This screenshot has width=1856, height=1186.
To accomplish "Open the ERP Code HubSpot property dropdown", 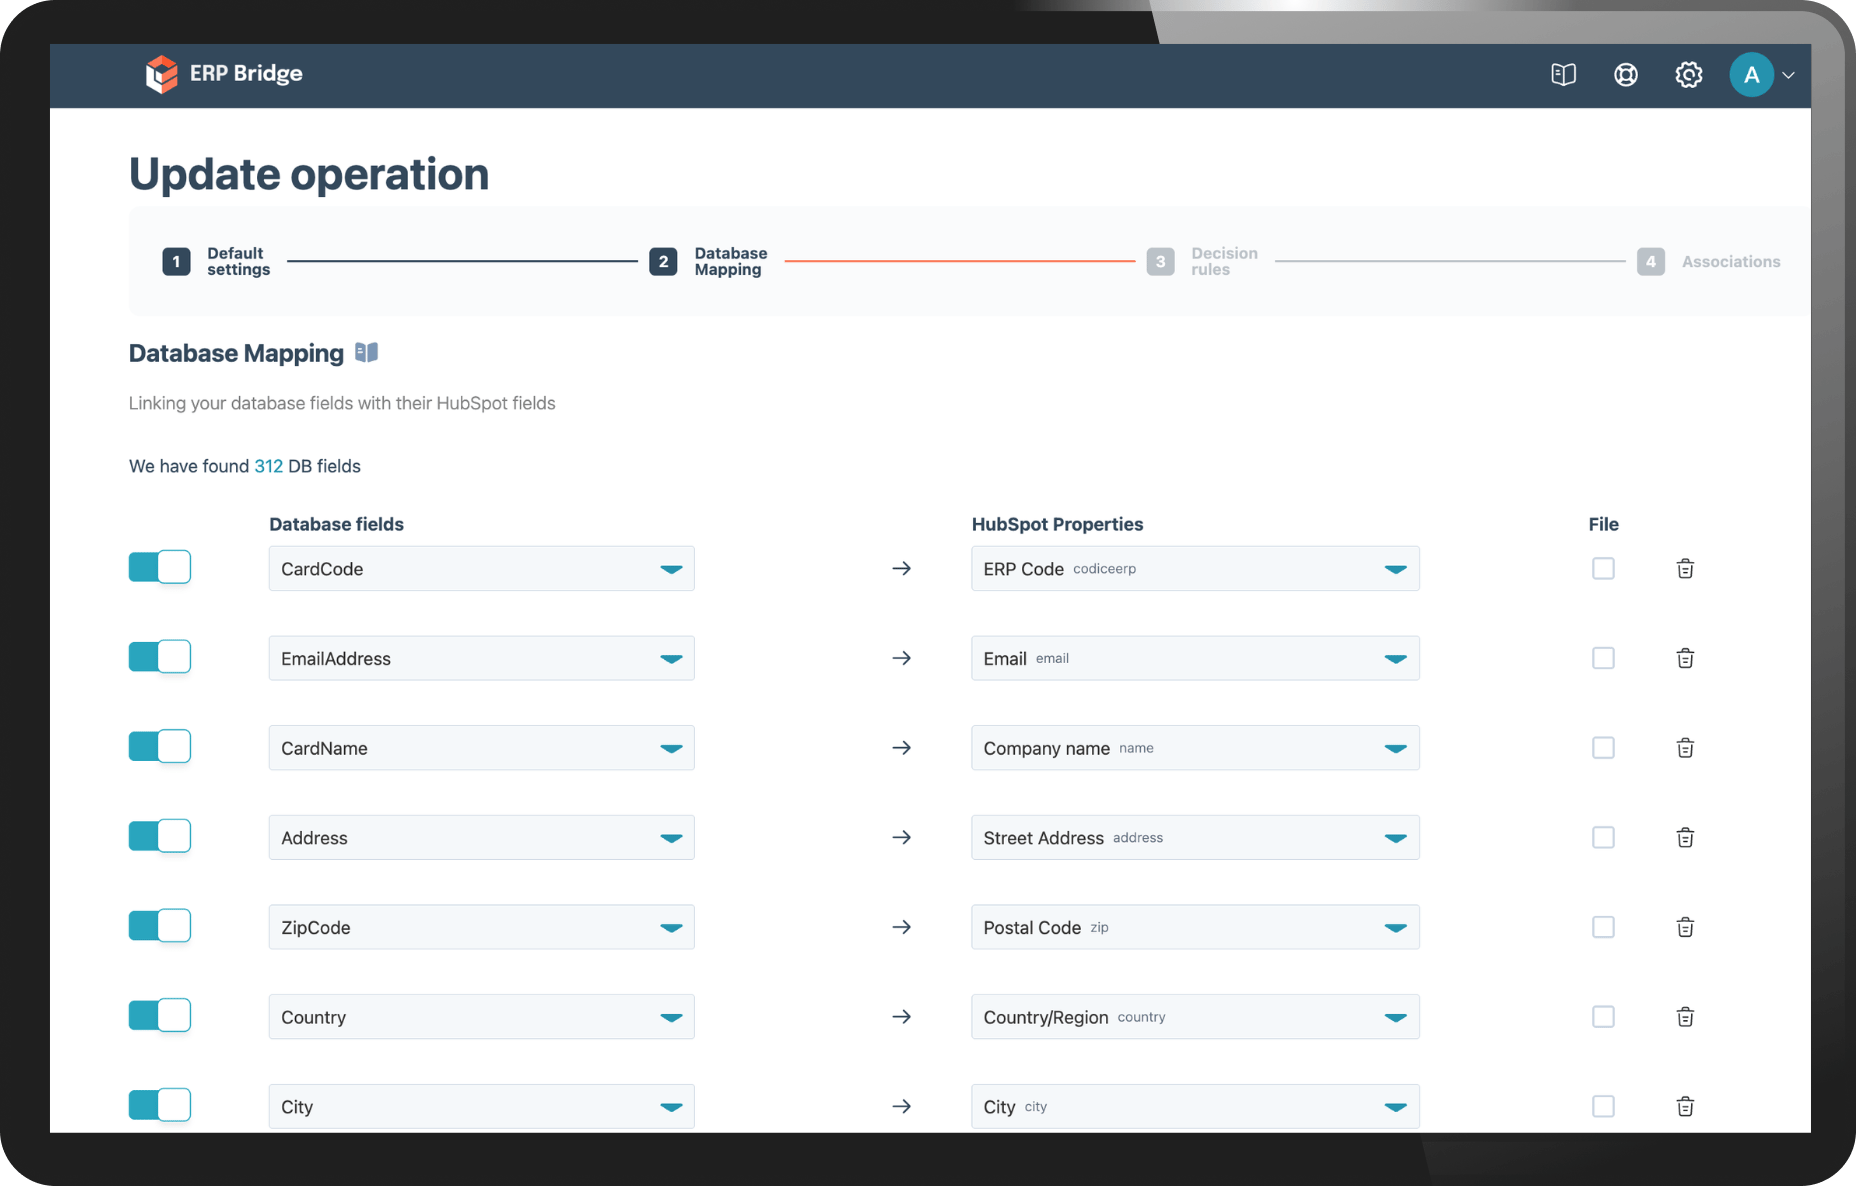I will tap(1195, 568).
